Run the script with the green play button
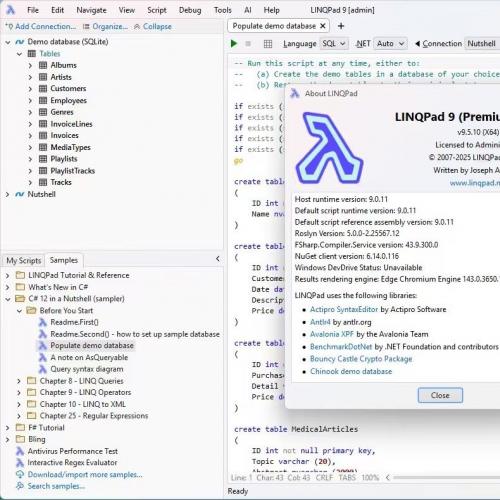The image size is (500, 500). point(234,44)
